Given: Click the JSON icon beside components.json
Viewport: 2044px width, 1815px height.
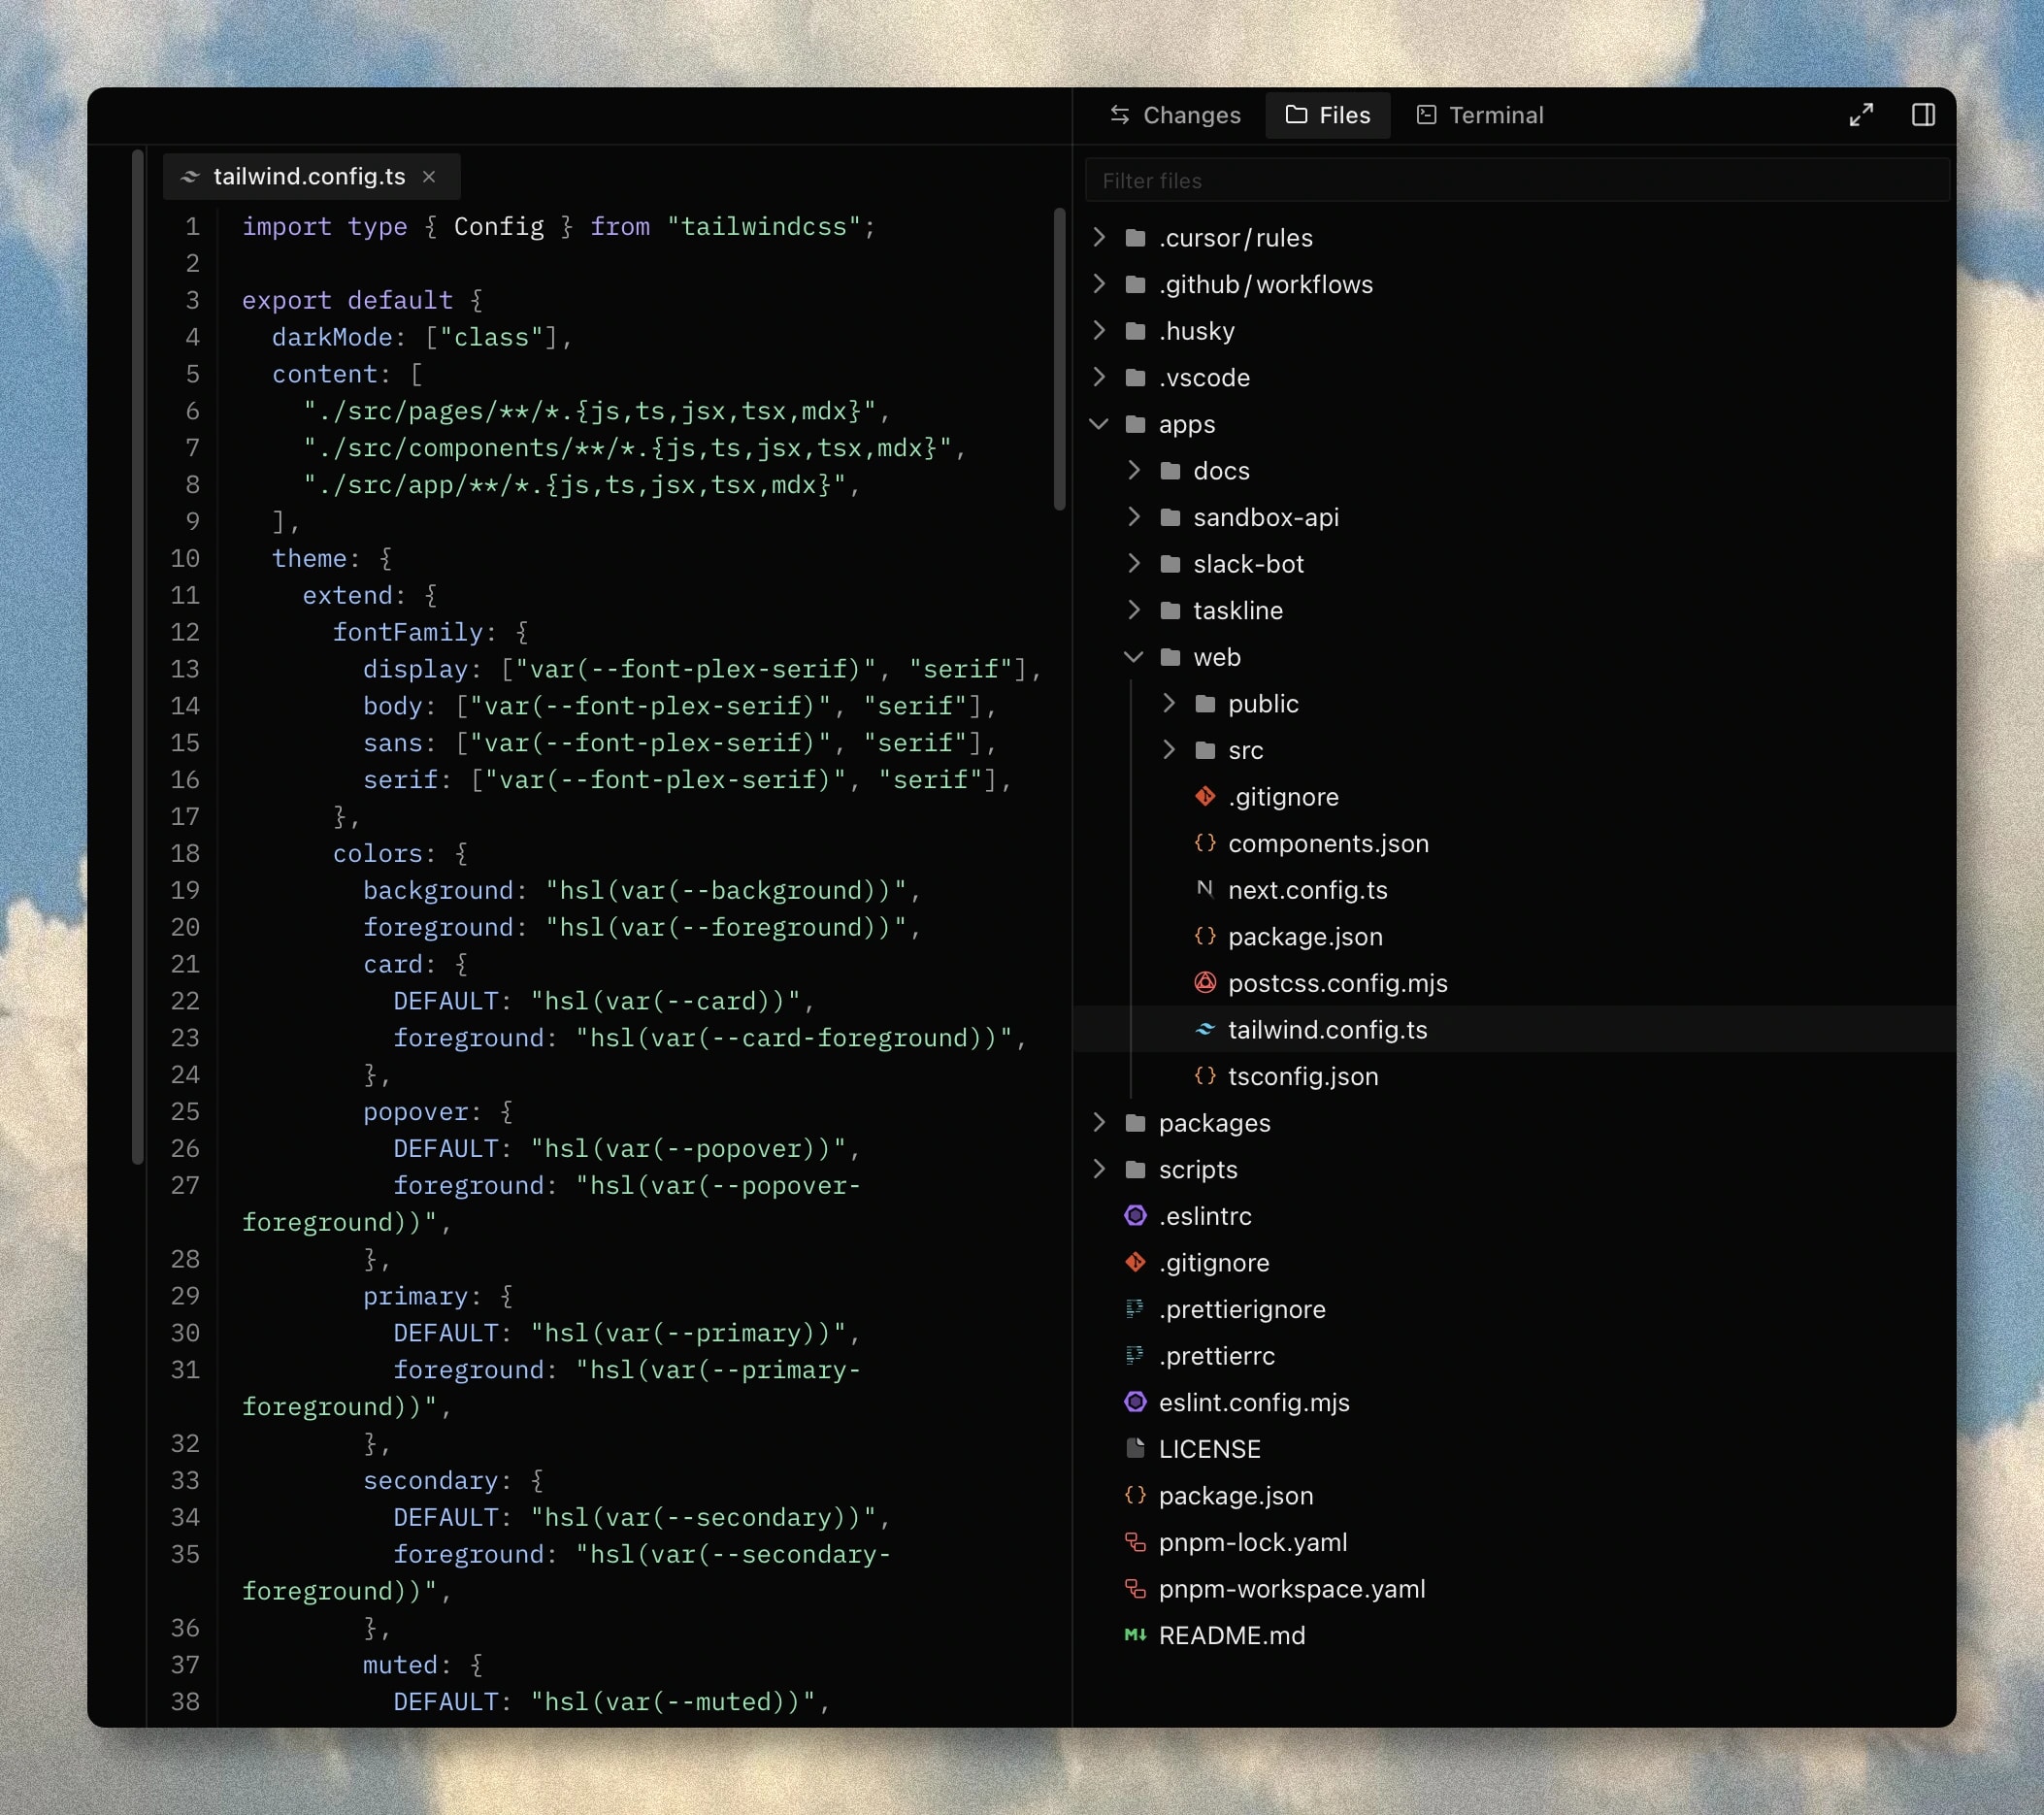Looking at the screenshot, I should pos(1205,843).
